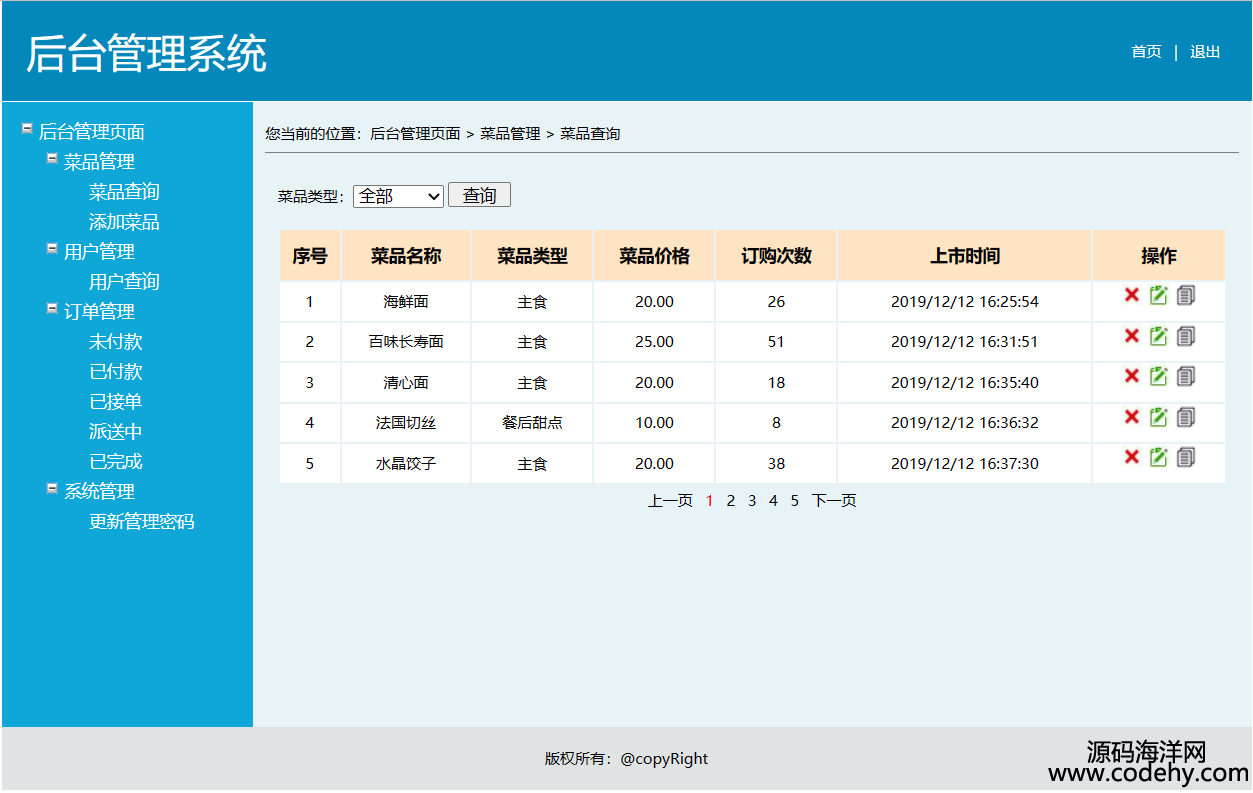
Task: Click the 菜品名称 column header
Action: pos(406,256)
